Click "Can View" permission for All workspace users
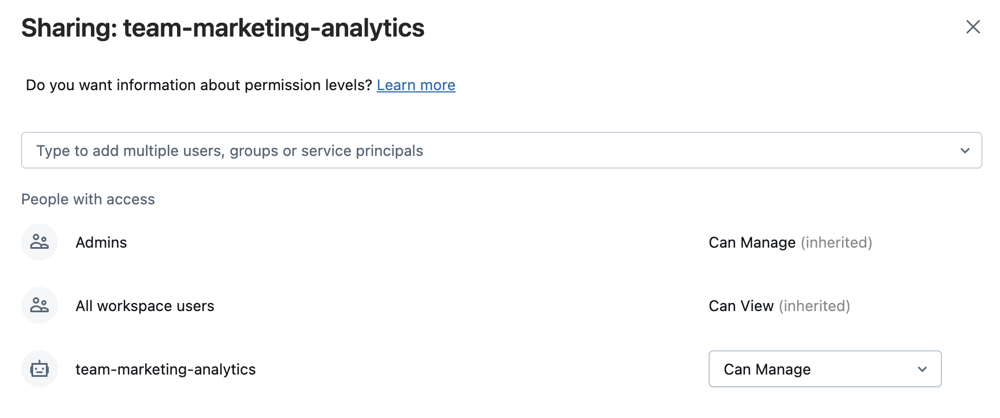 741,306
